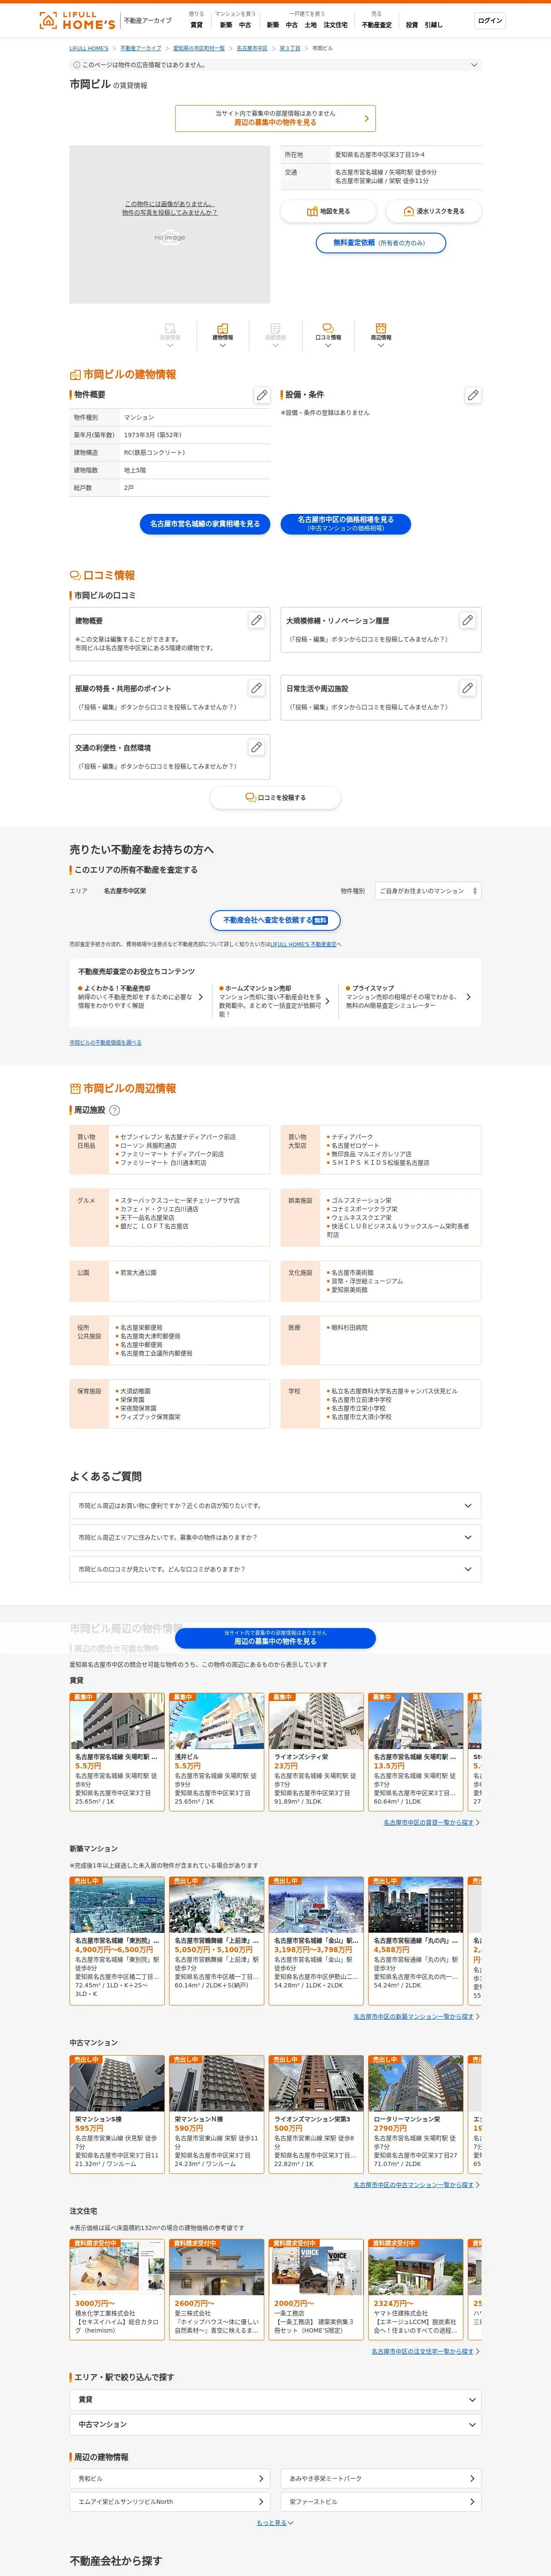Open the 賃貸 menu in the header
Viewport: 551px width, 2576px height.
[196, 25]
